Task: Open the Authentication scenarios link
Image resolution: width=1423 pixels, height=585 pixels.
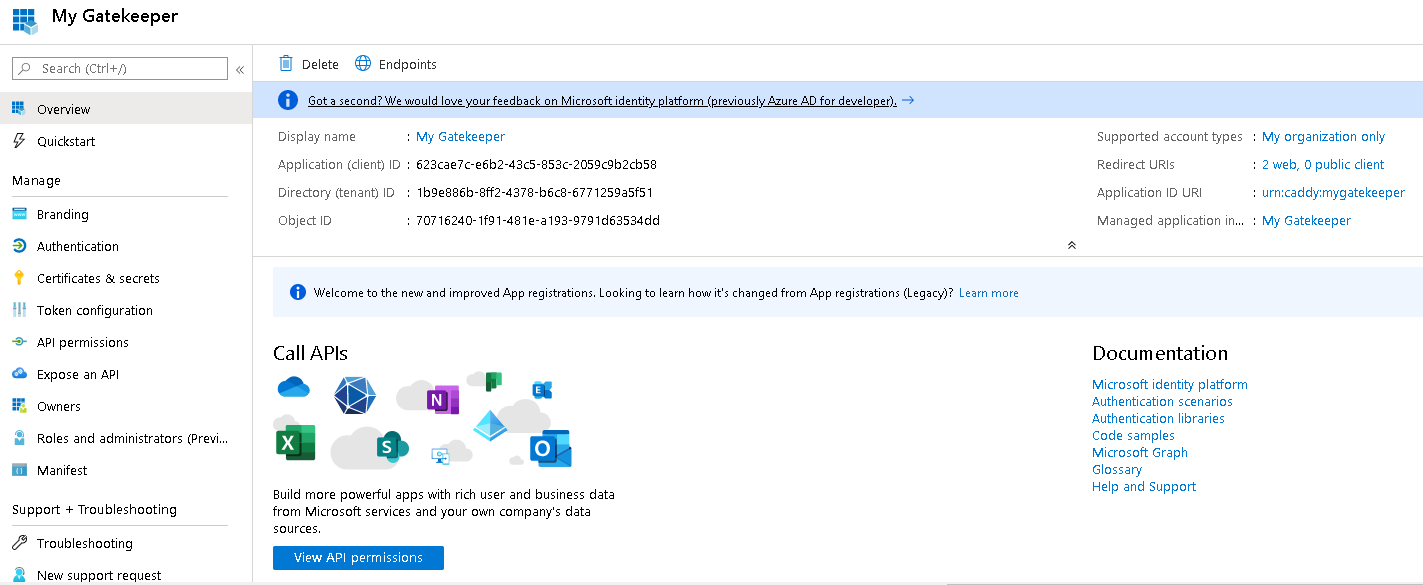Action: coord(1162,401)
